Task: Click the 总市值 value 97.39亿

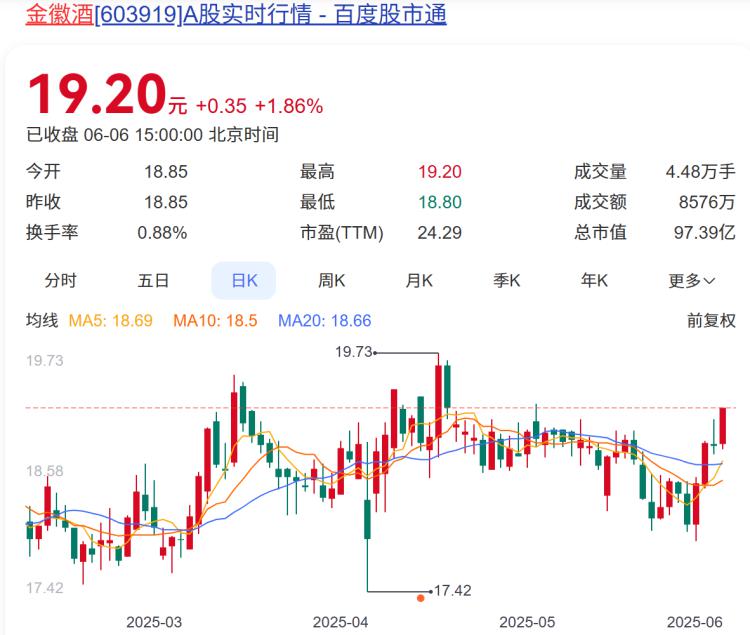Action: [705, 233]
